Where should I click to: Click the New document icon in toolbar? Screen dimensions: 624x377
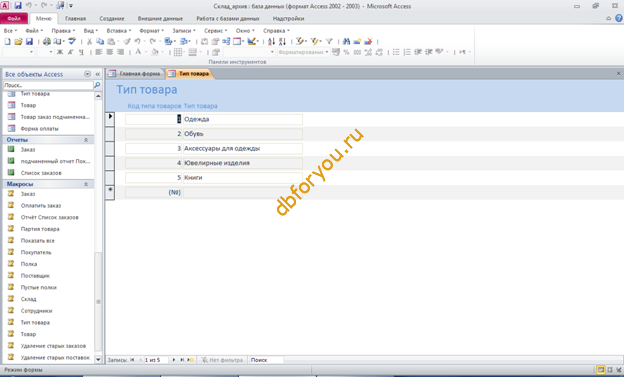[x=7, y=41]
